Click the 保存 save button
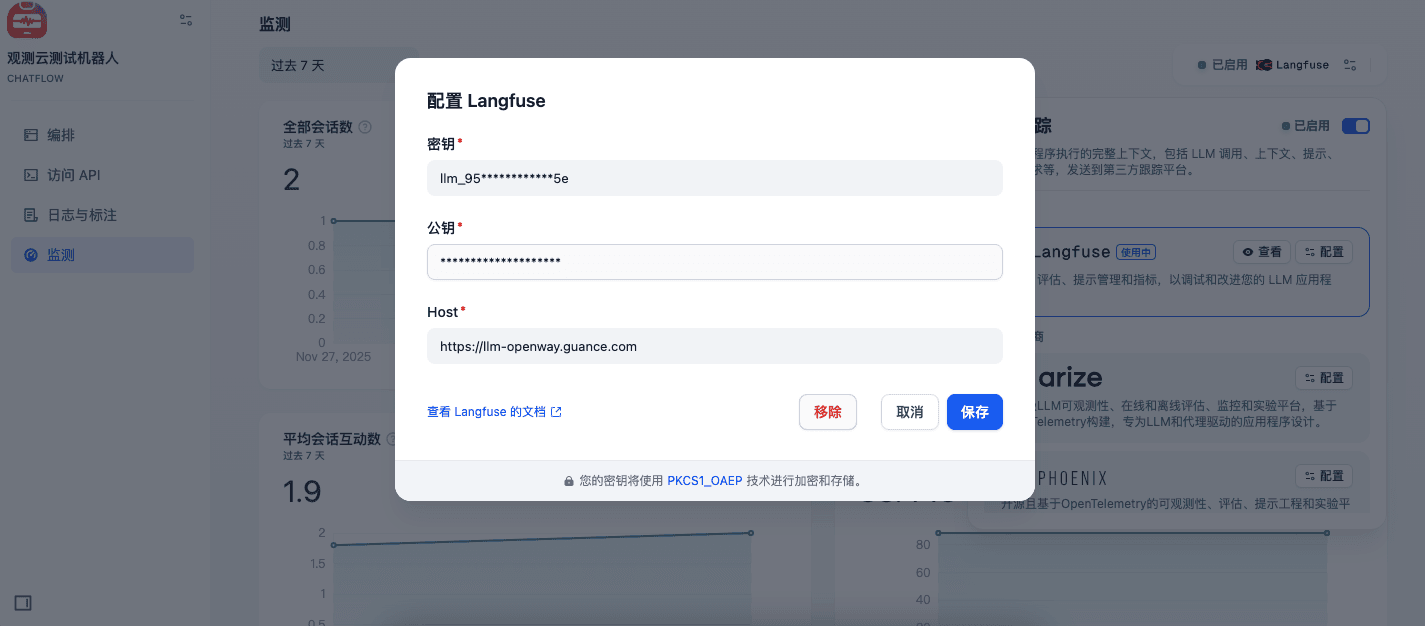Viewport: 1425px width, 626px height. pos(975,412)
